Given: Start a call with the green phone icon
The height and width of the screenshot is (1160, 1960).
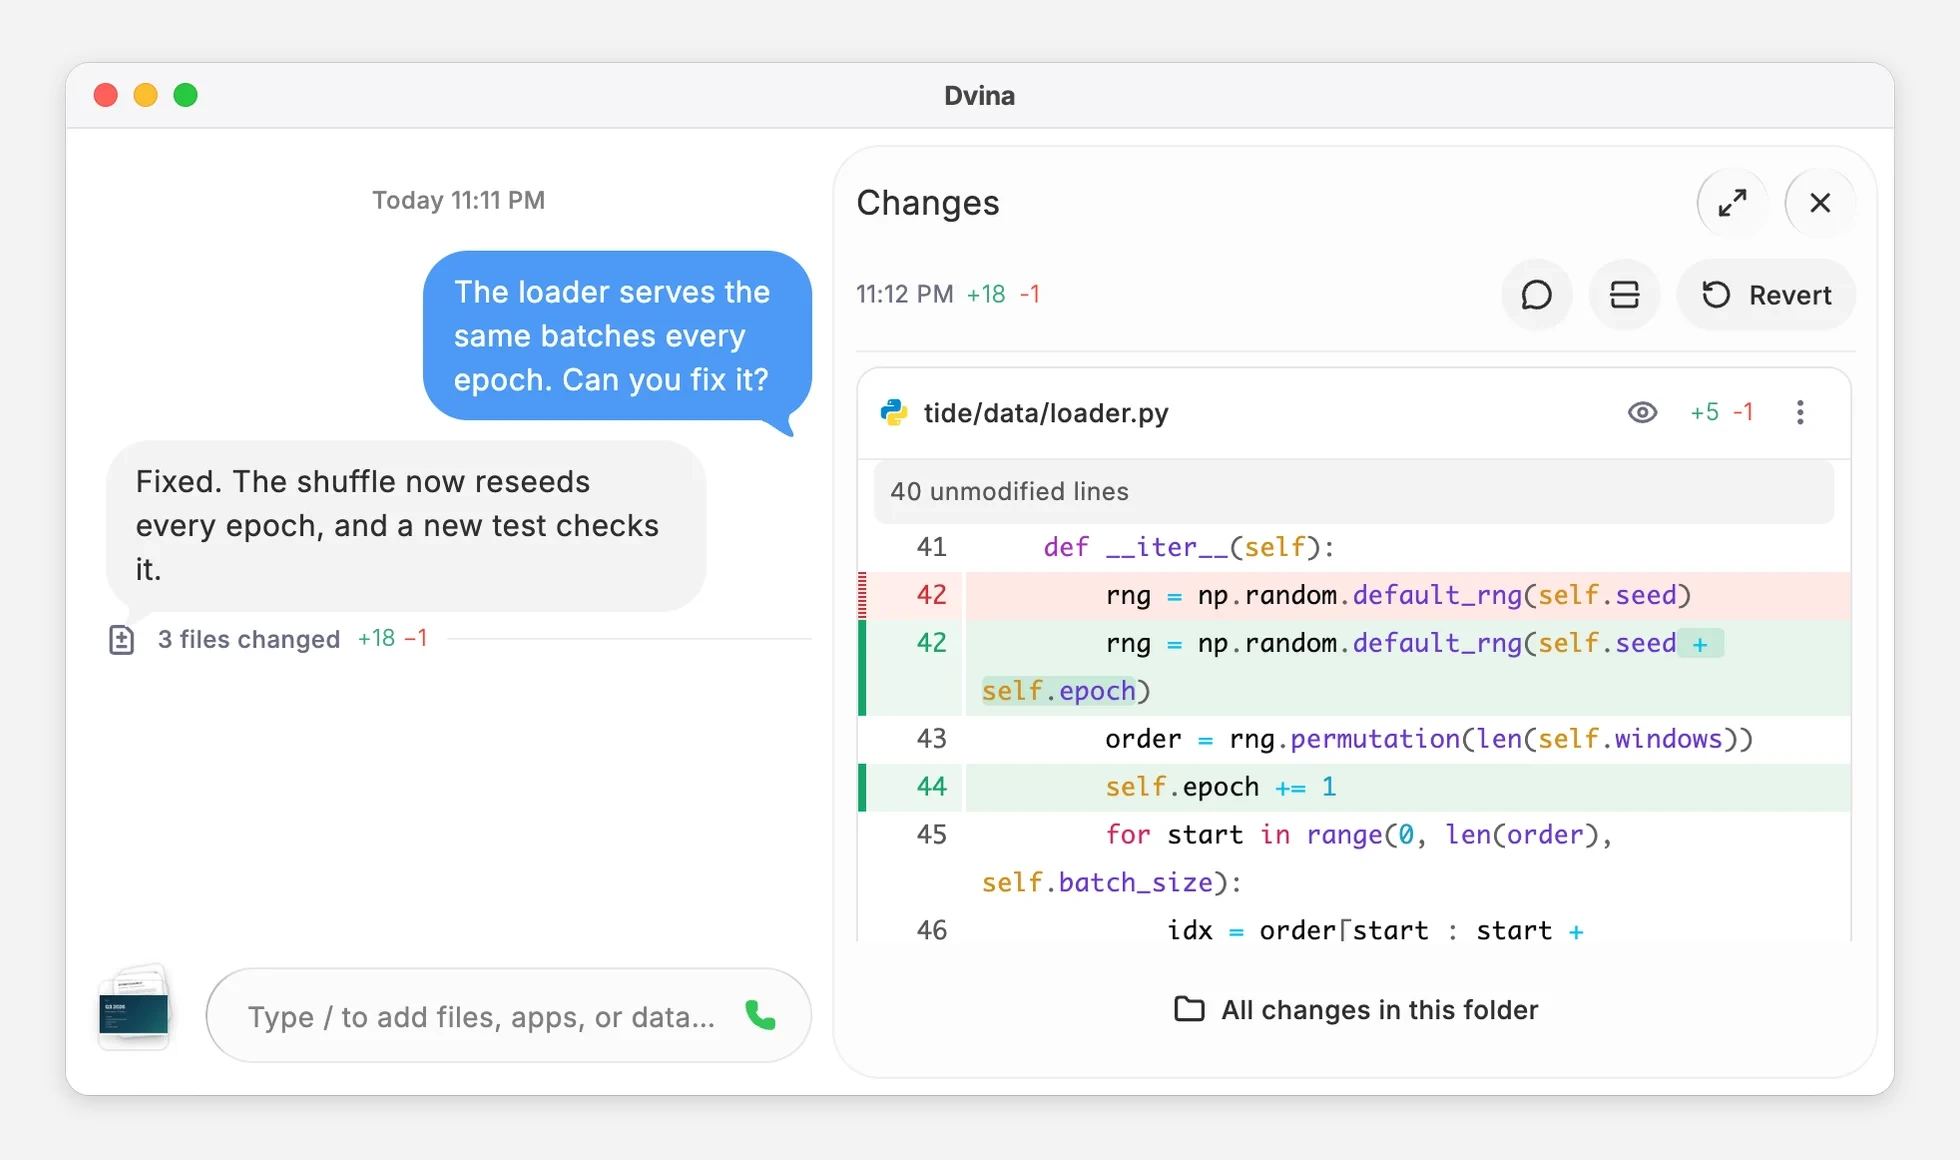Looking at the screenshot, I should [x=760, y=1016].
